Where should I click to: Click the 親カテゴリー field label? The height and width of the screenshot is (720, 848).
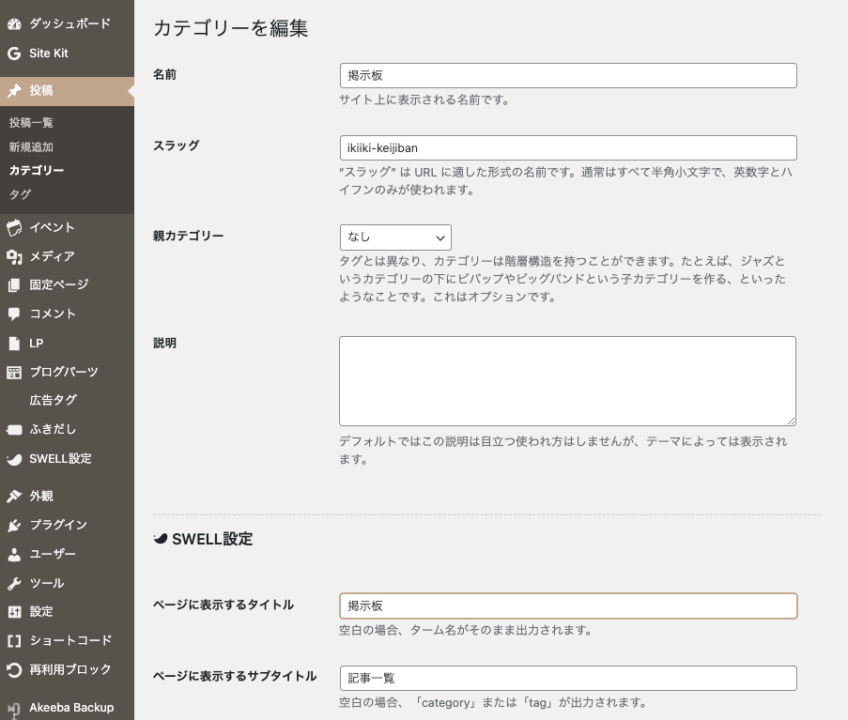(x=188, y=236)
